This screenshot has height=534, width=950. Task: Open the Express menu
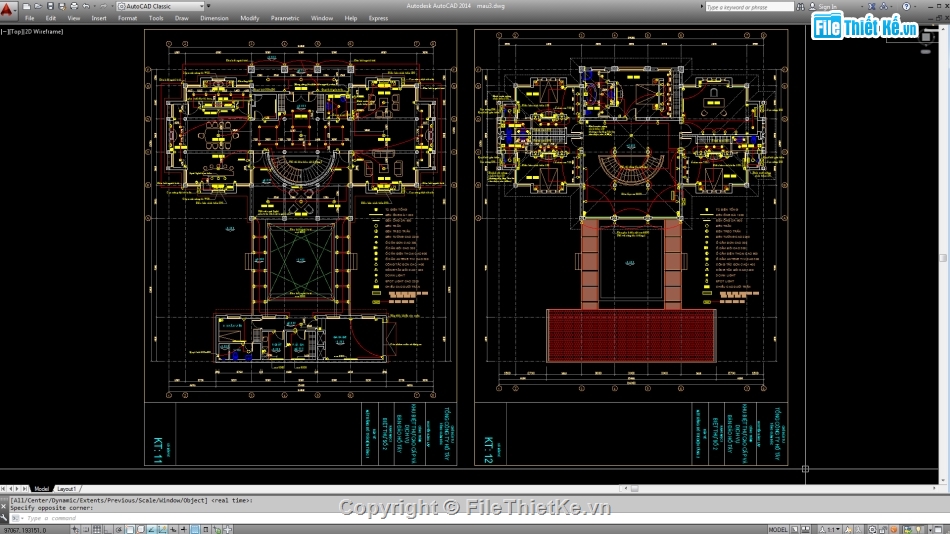click(x=378, y=18)
